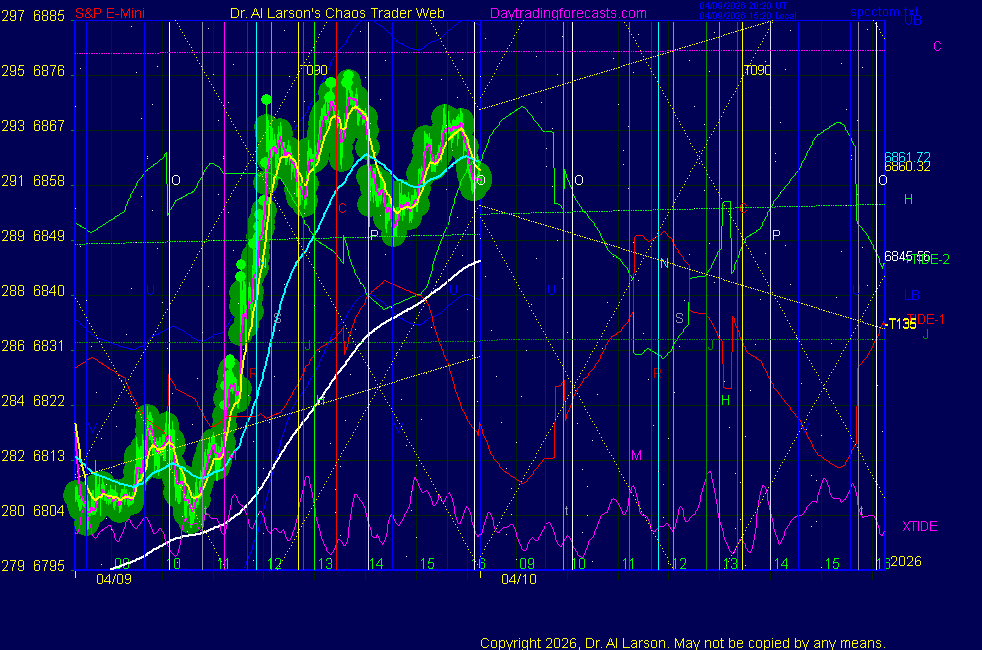
Task: Click the XTIDE legend label
Action: 920,526
